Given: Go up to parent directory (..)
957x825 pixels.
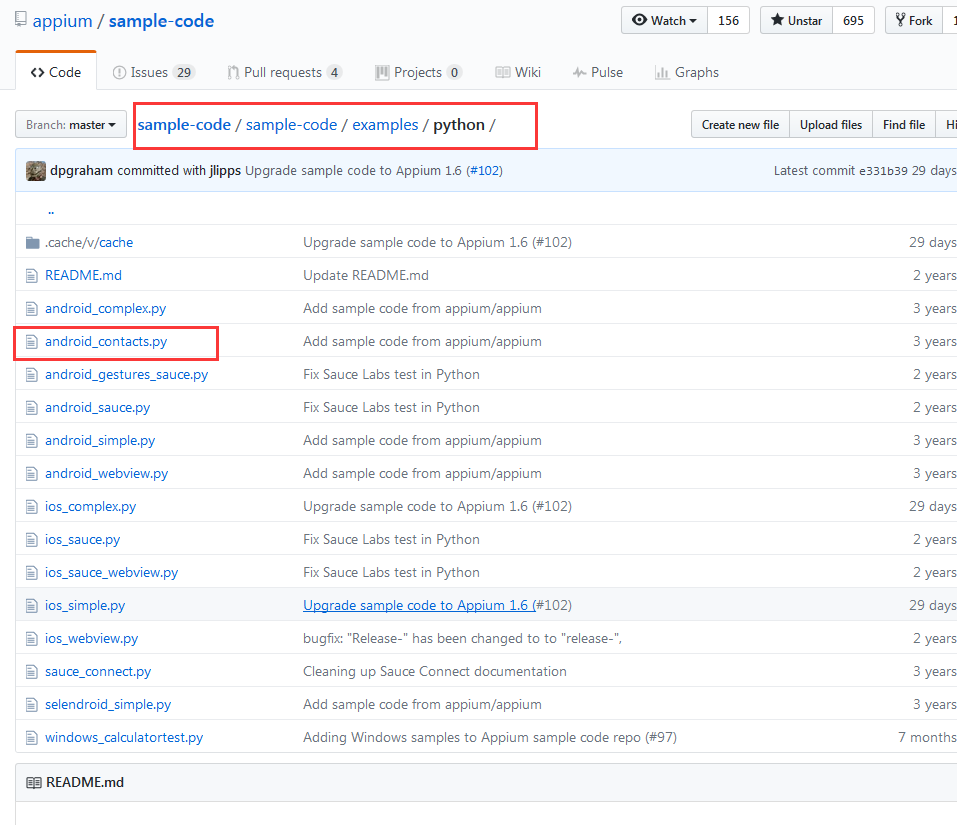Looking at the screenshot, I should click(x=51, y=211).
